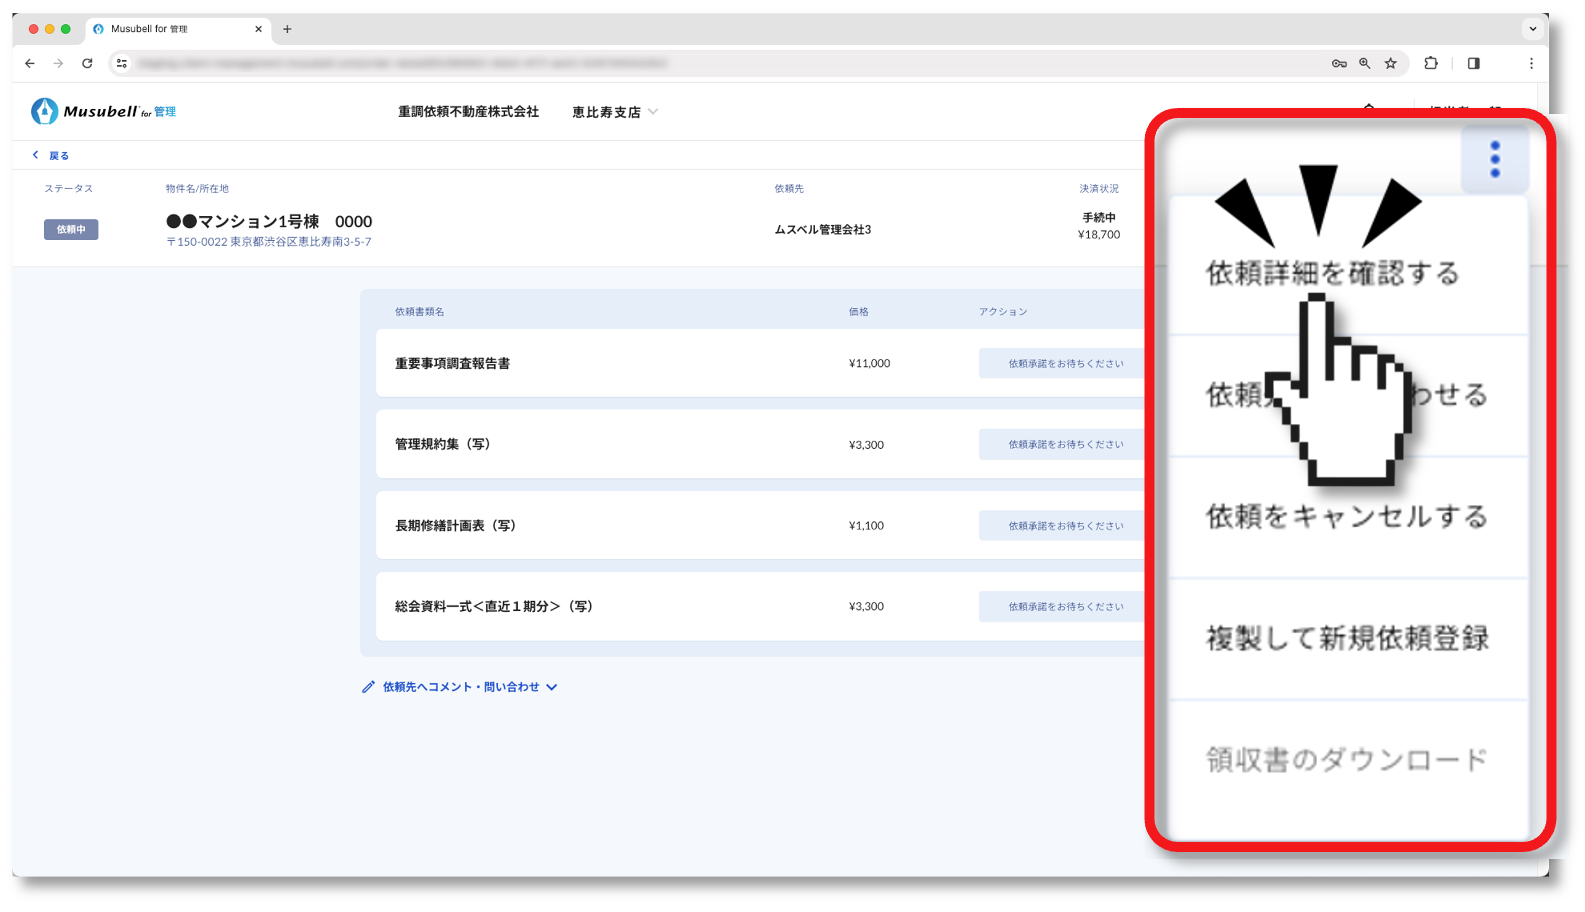Click the 重要事項調査報告書 action button
The width and height of the screenshot is (1585, 912).
click(x=1064, y=364)
